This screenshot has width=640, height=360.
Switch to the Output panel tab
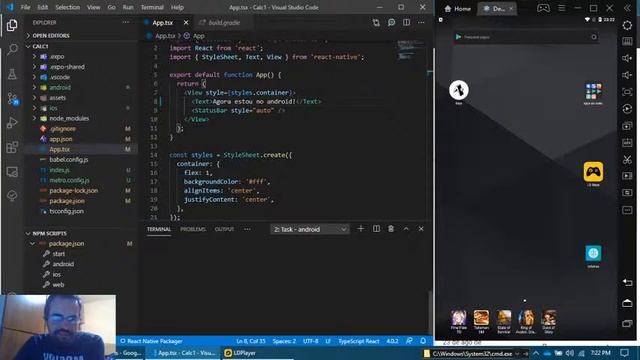(x=224, y=229)
